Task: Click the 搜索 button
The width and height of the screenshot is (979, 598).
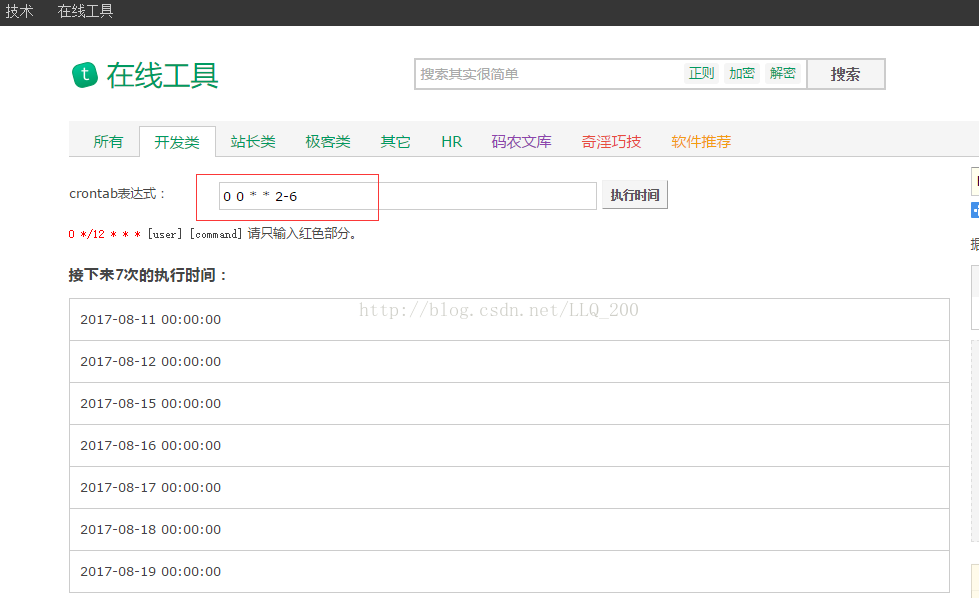Action: (x=845, y=74)
